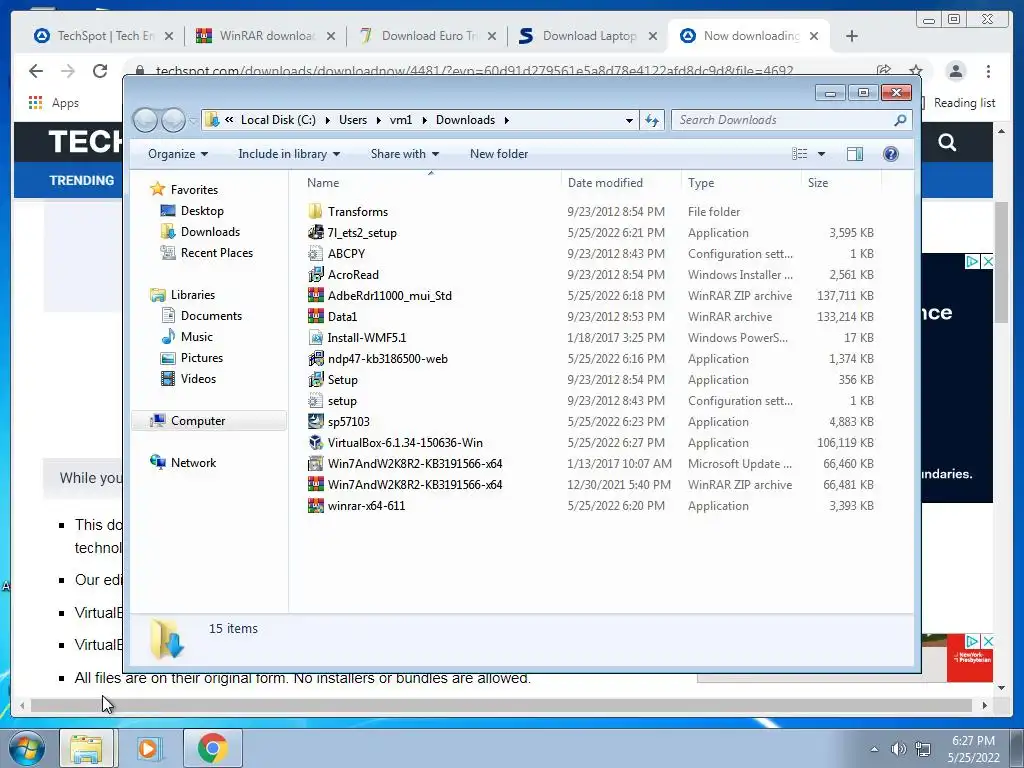Select the AdbeRdr11000_mui_Std archive icon
1024x768 pixels.
[x=315, y=295]
